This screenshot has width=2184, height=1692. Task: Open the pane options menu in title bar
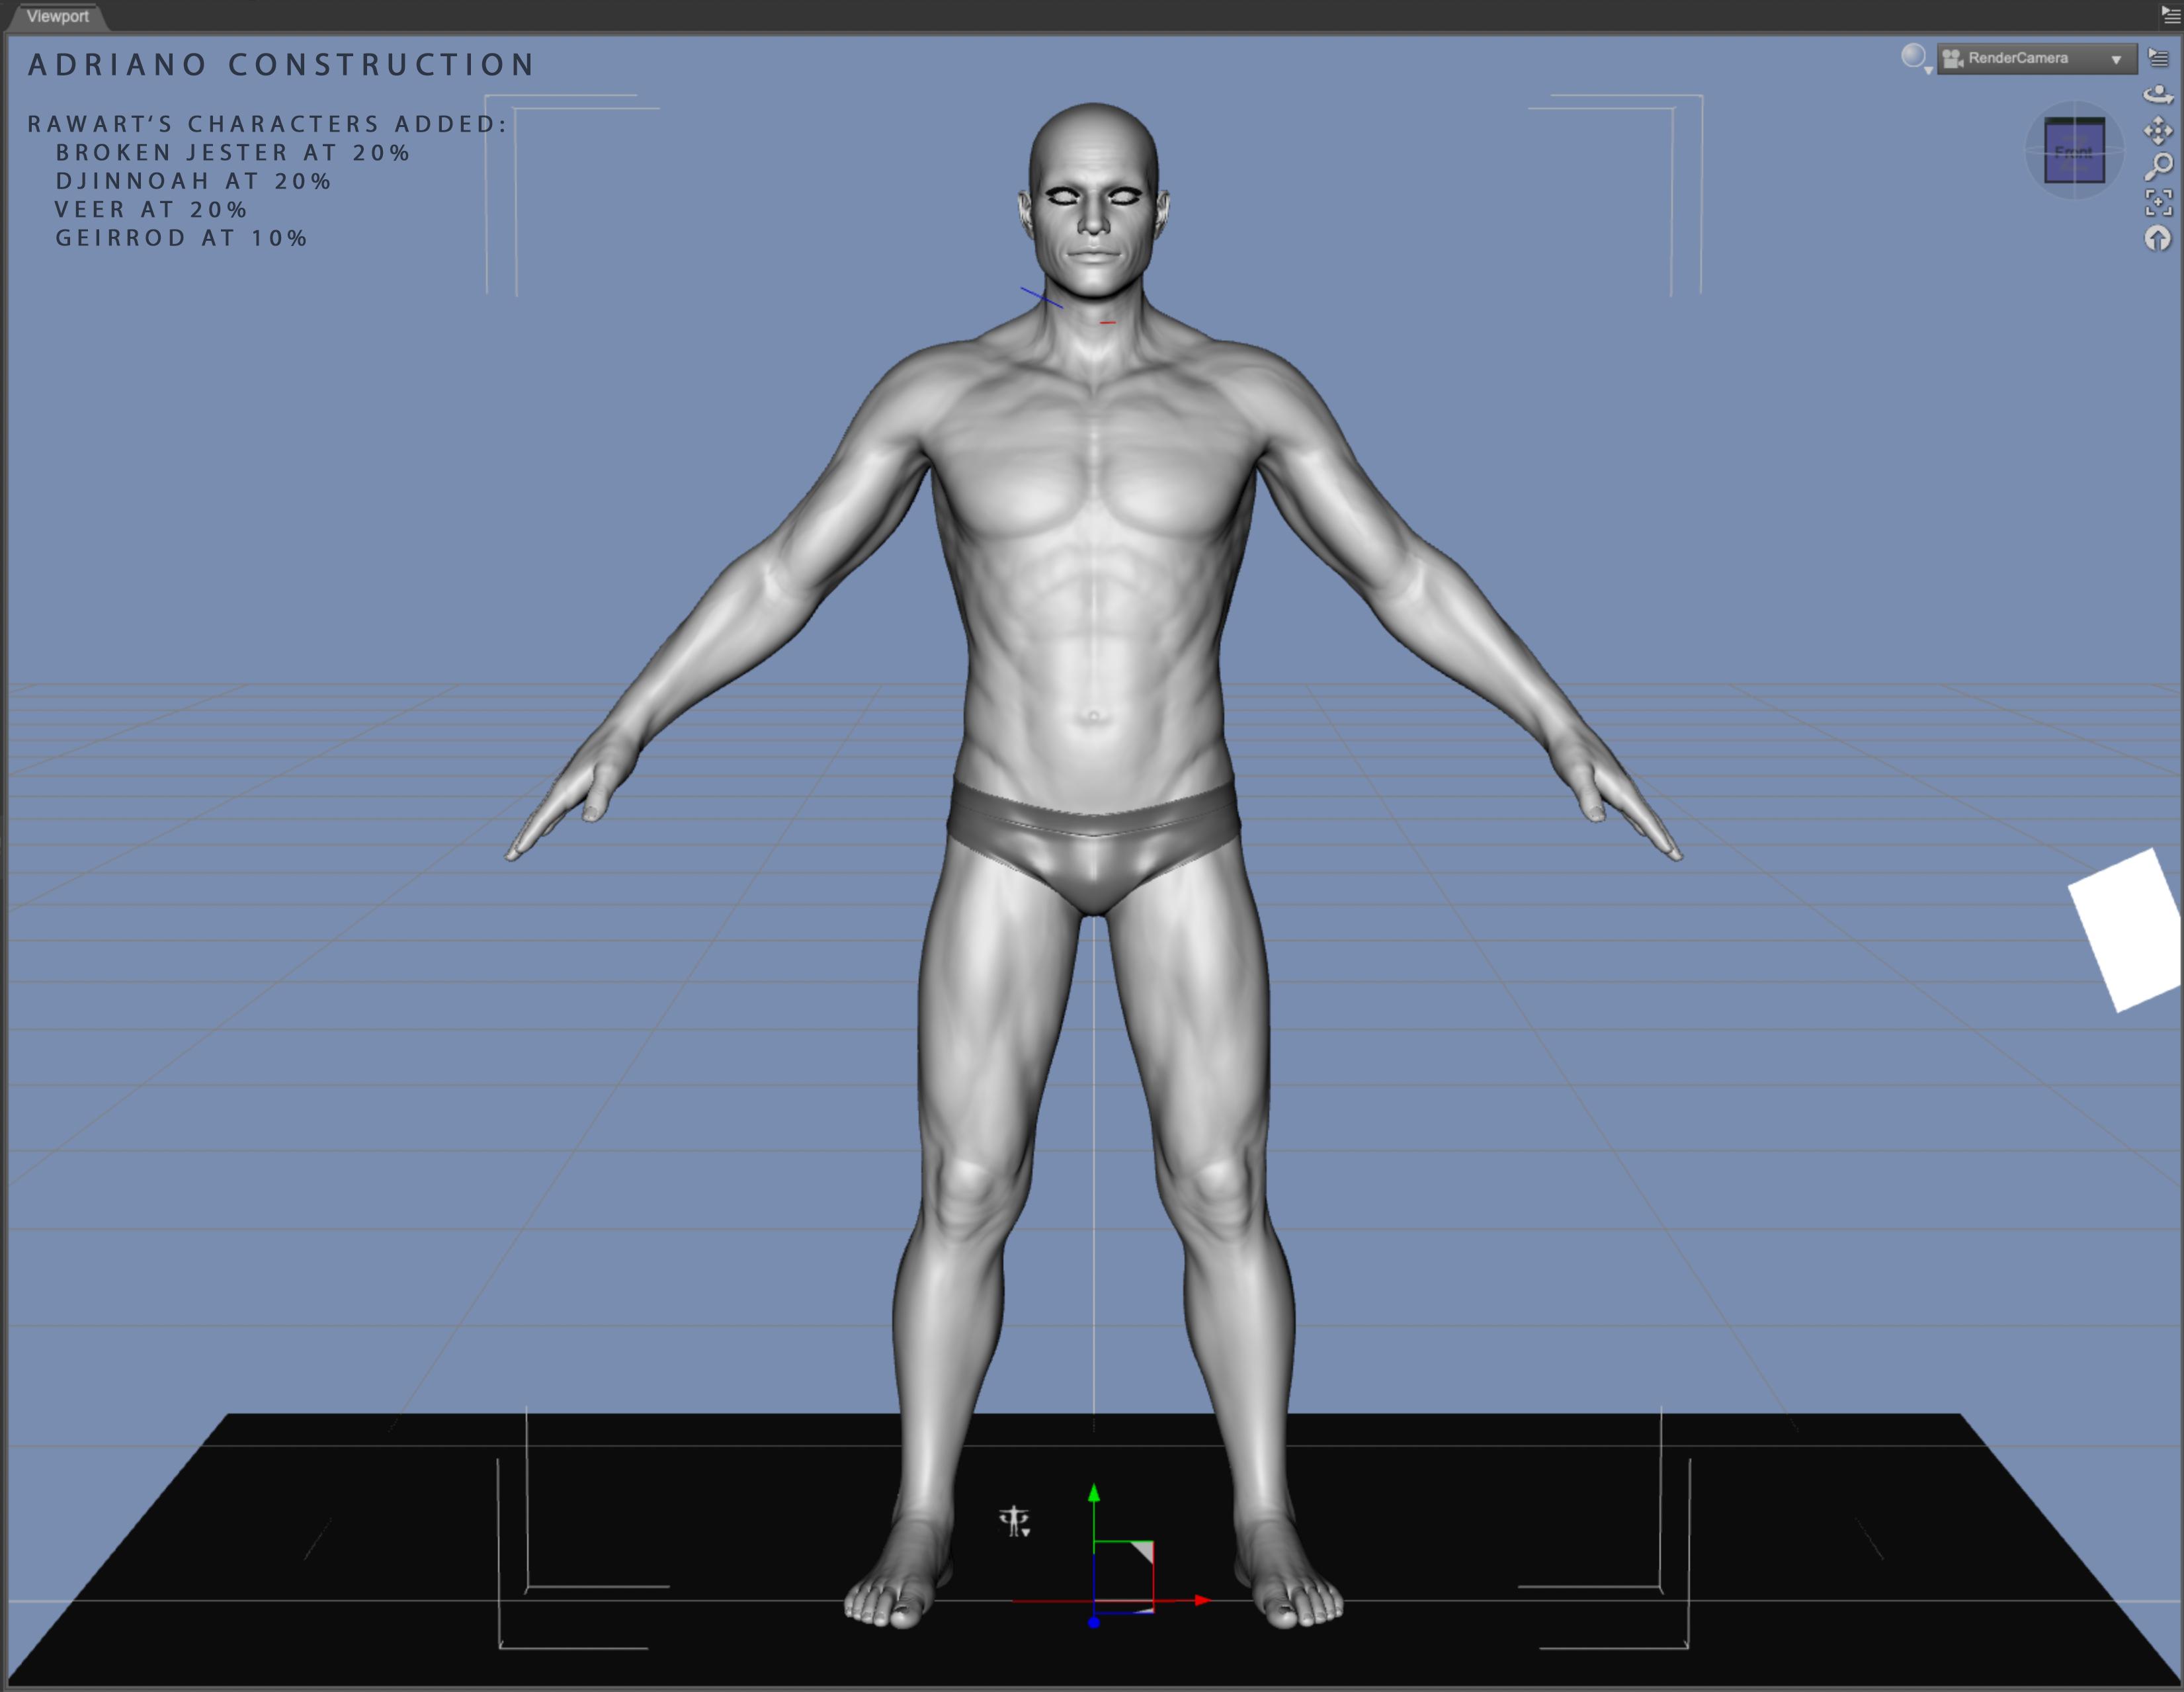[2170, 15]
